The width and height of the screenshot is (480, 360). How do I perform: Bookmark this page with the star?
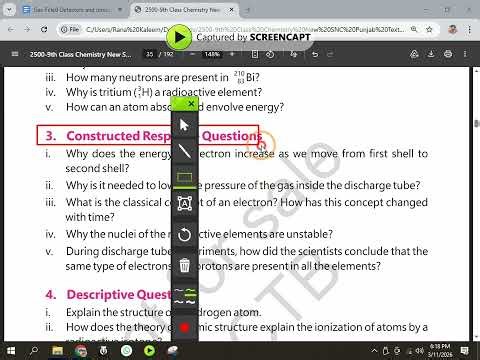(429, 29)
